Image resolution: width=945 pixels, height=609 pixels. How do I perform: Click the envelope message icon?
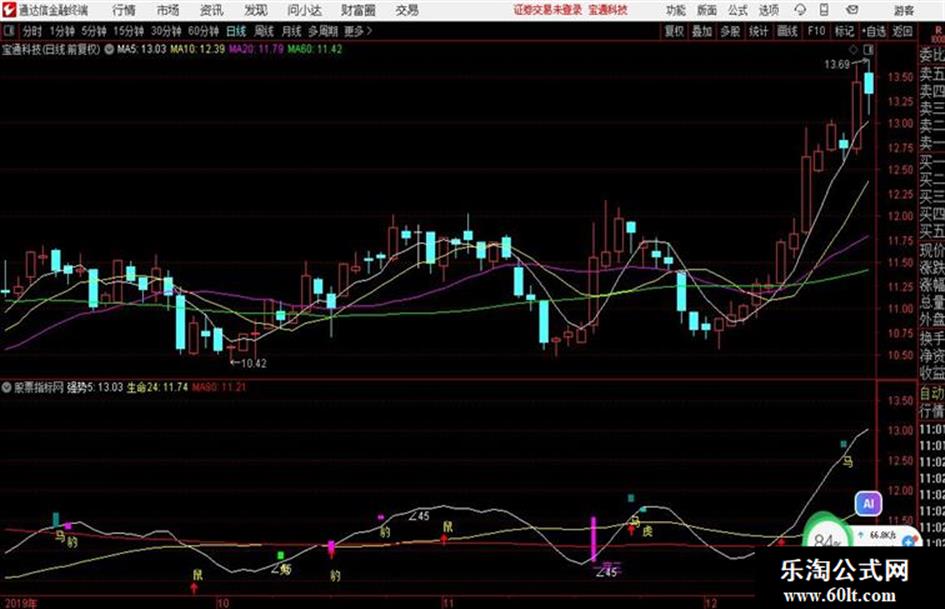tap(852, 10)
